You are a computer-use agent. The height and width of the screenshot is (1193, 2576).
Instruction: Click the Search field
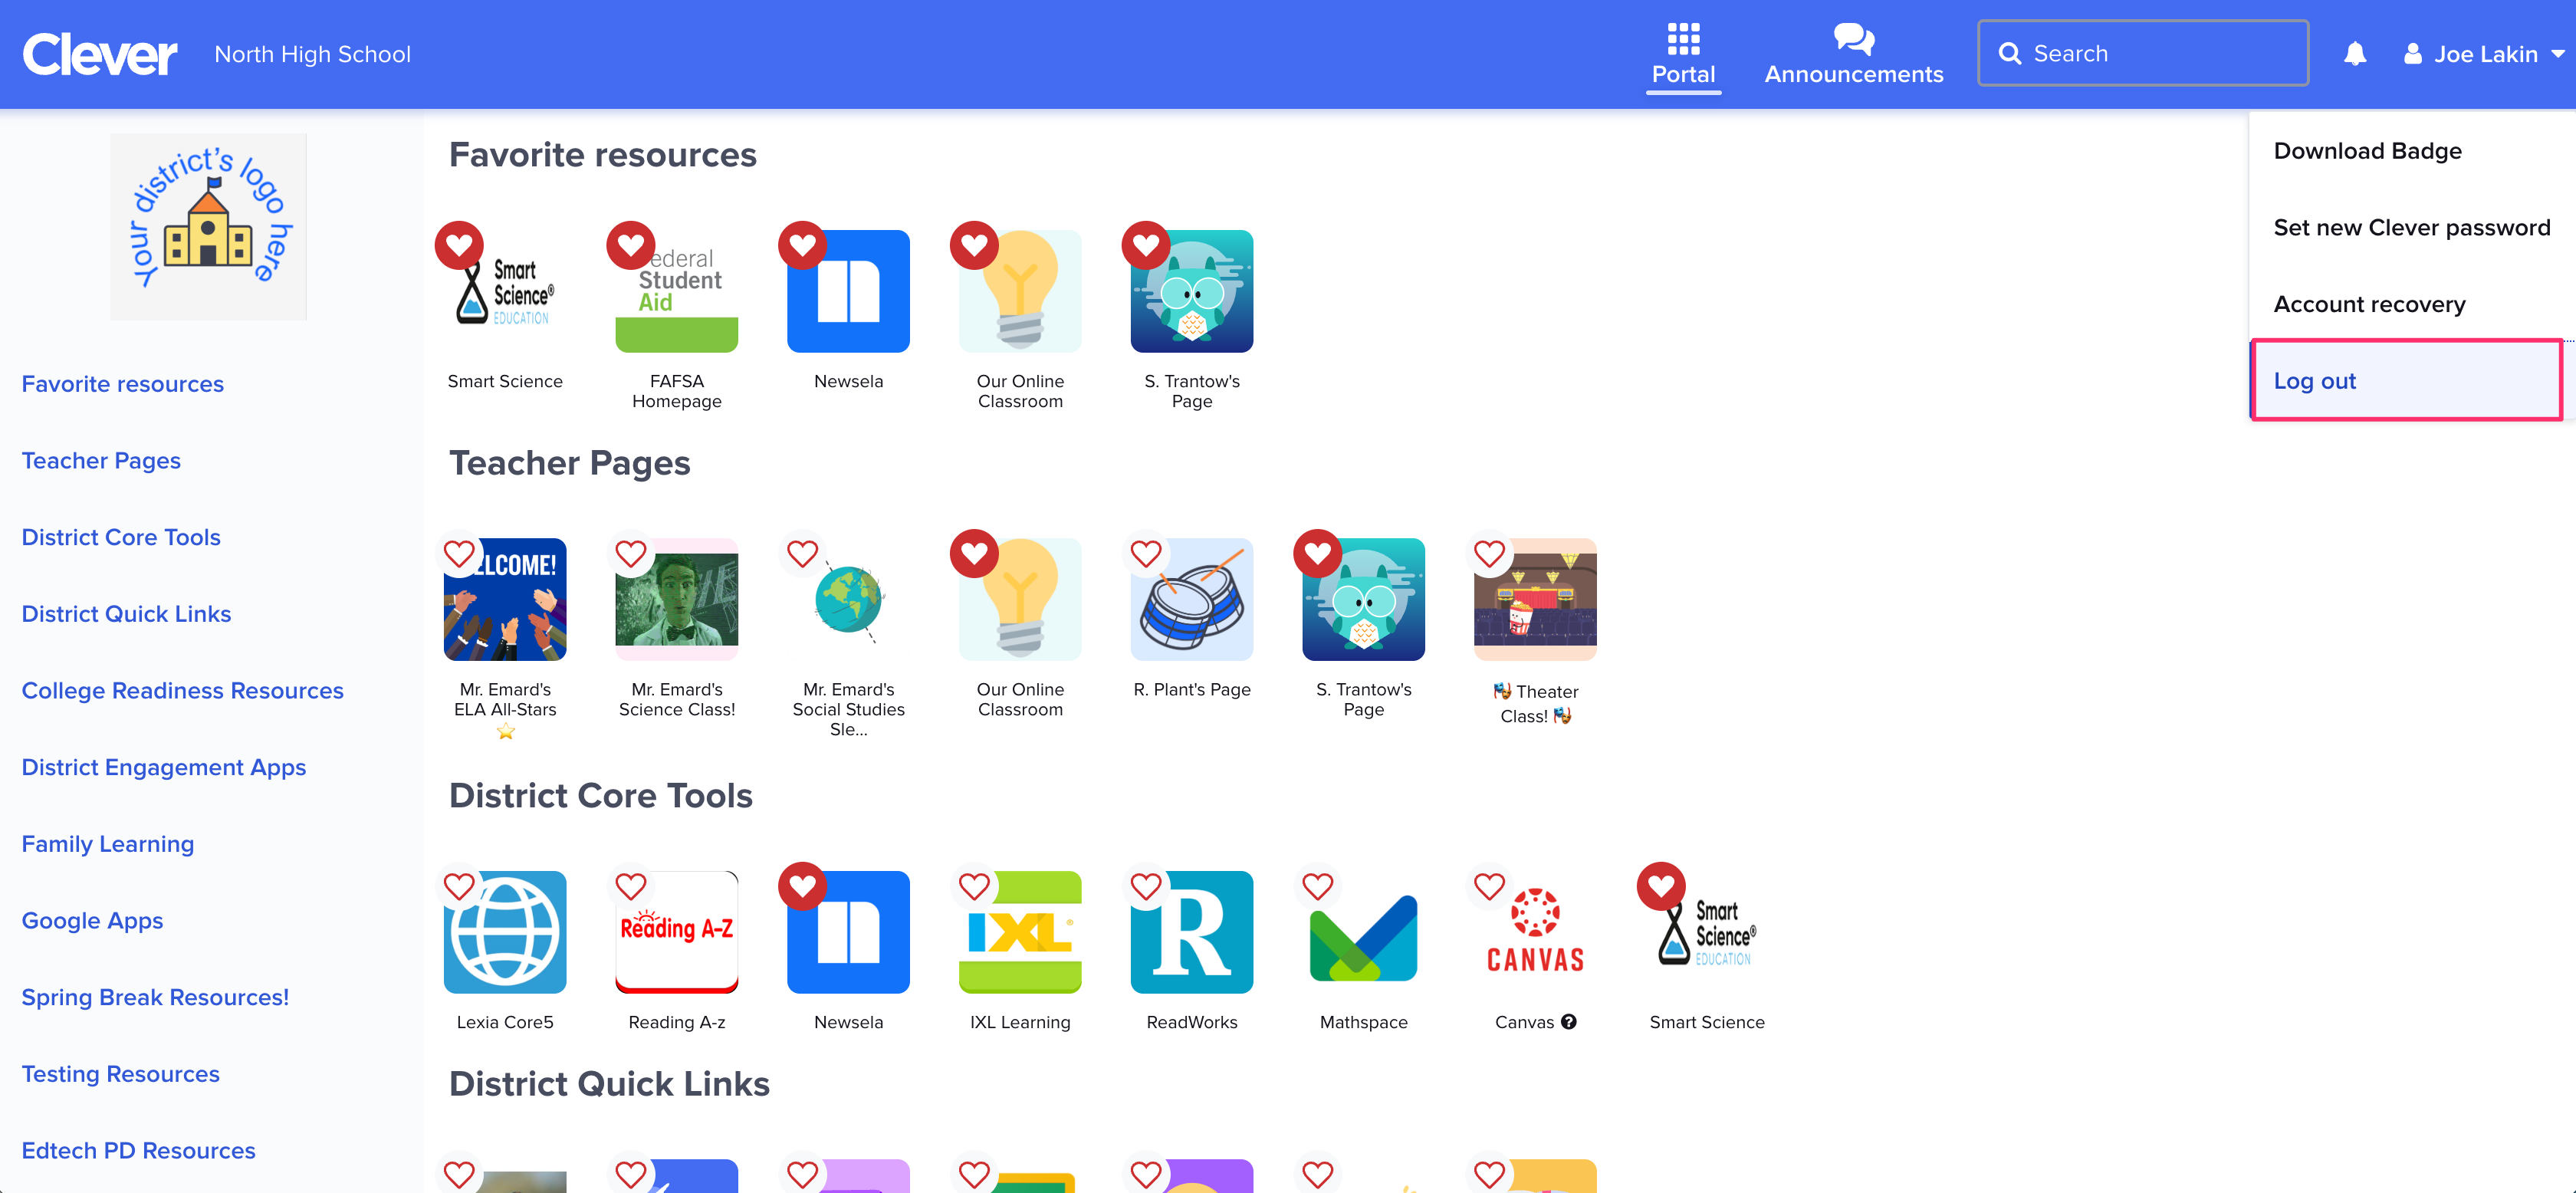[x=2143, y=54]
